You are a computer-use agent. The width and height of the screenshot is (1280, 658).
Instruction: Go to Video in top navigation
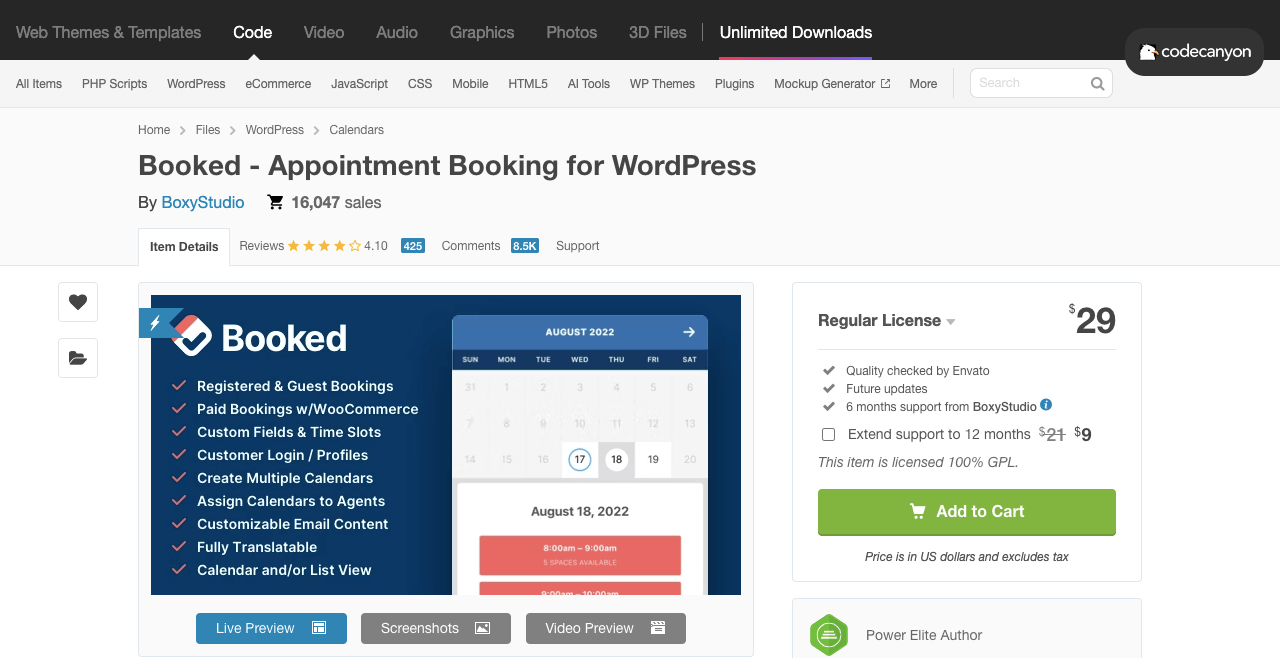coord(324,32)
